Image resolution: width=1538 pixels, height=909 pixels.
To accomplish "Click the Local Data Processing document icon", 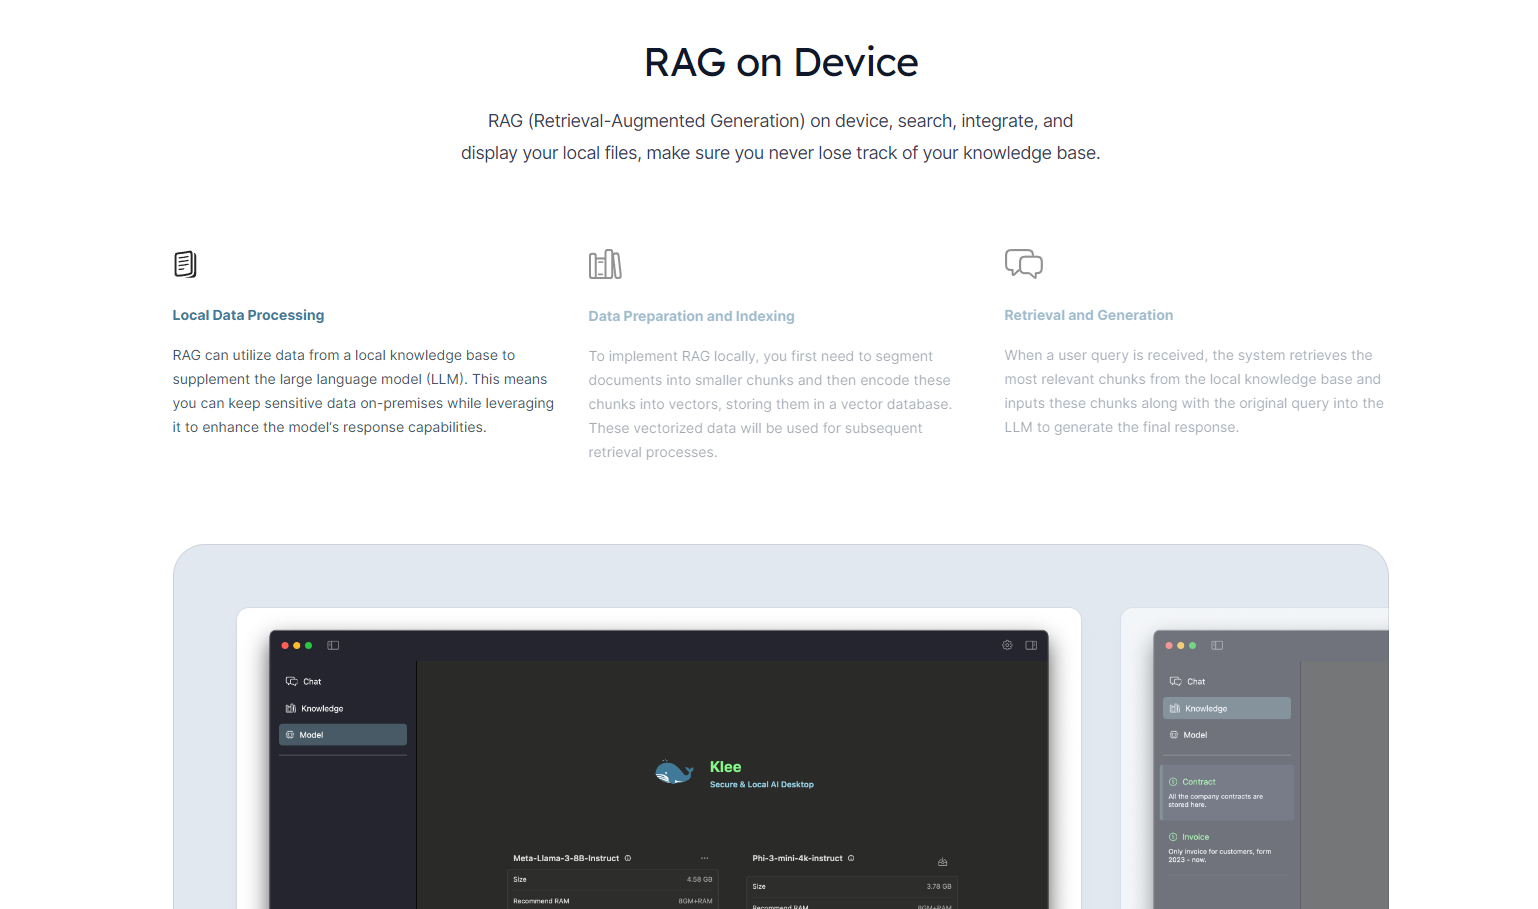I will 185,264.
